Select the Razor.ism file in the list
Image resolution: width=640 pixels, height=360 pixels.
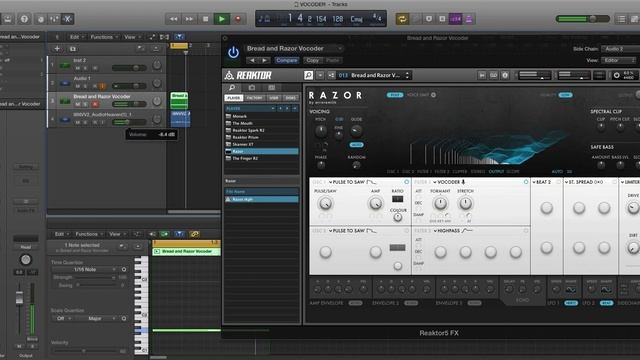point(261,199)
